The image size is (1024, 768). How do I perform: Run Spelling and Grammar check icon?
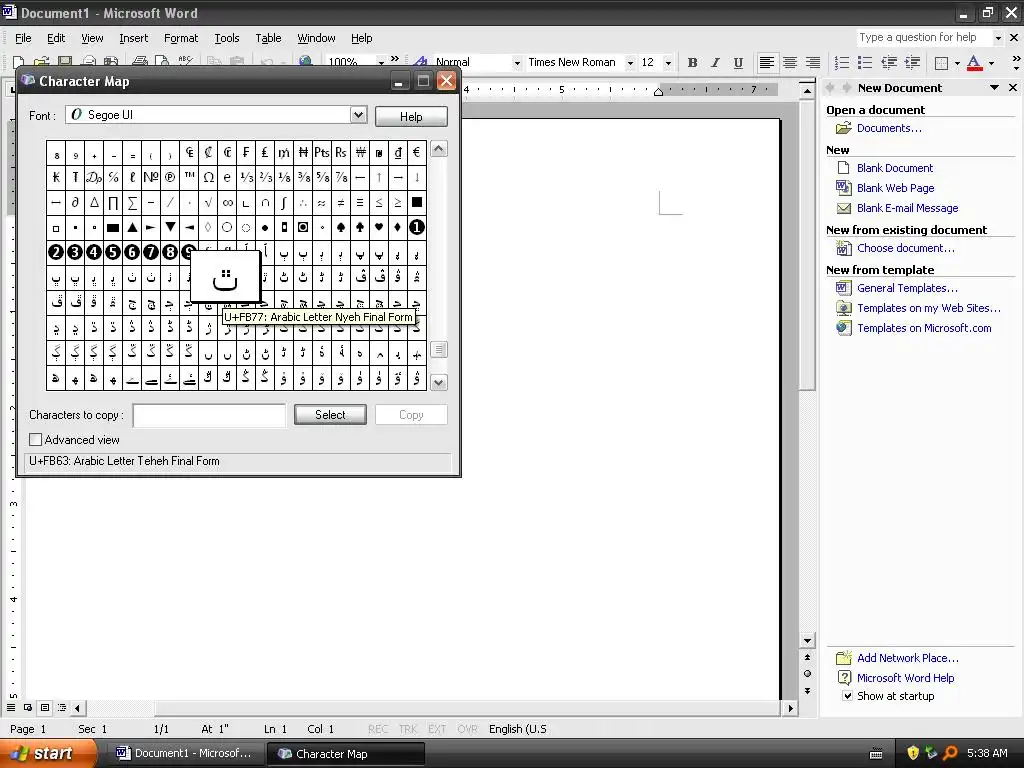tap(185, 61)
